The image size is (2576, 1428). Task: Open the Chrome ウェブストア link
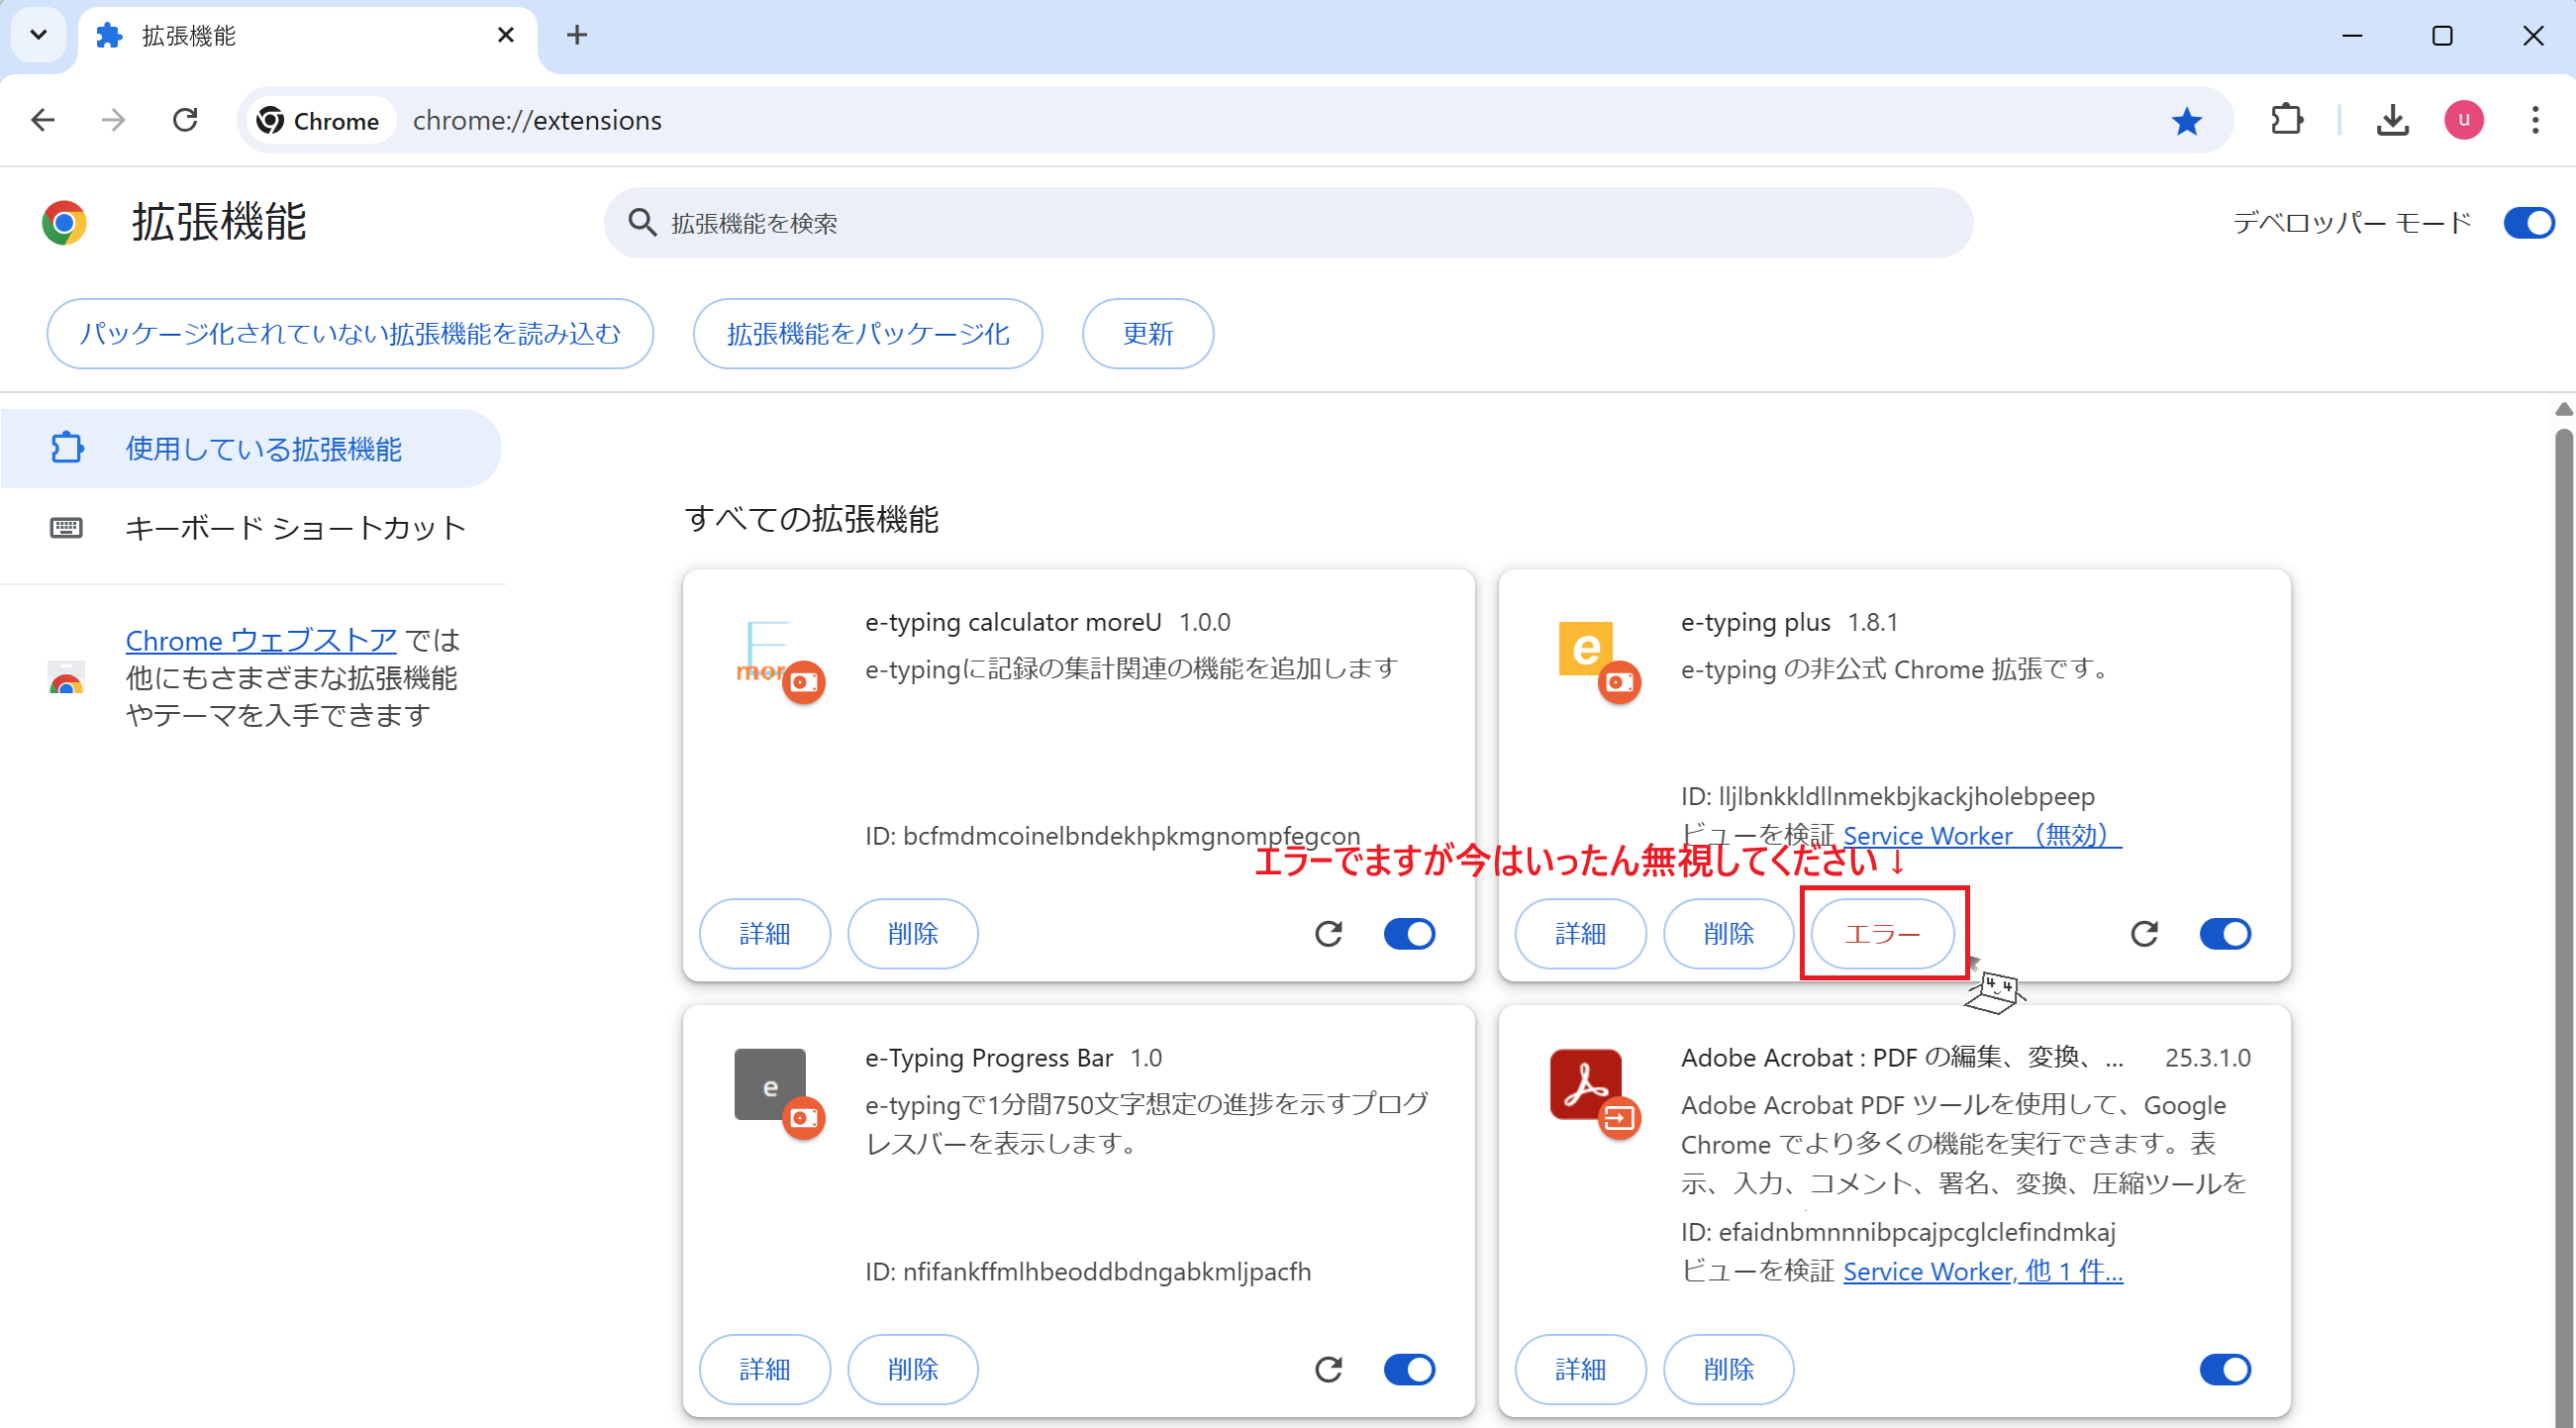point(261,640)
